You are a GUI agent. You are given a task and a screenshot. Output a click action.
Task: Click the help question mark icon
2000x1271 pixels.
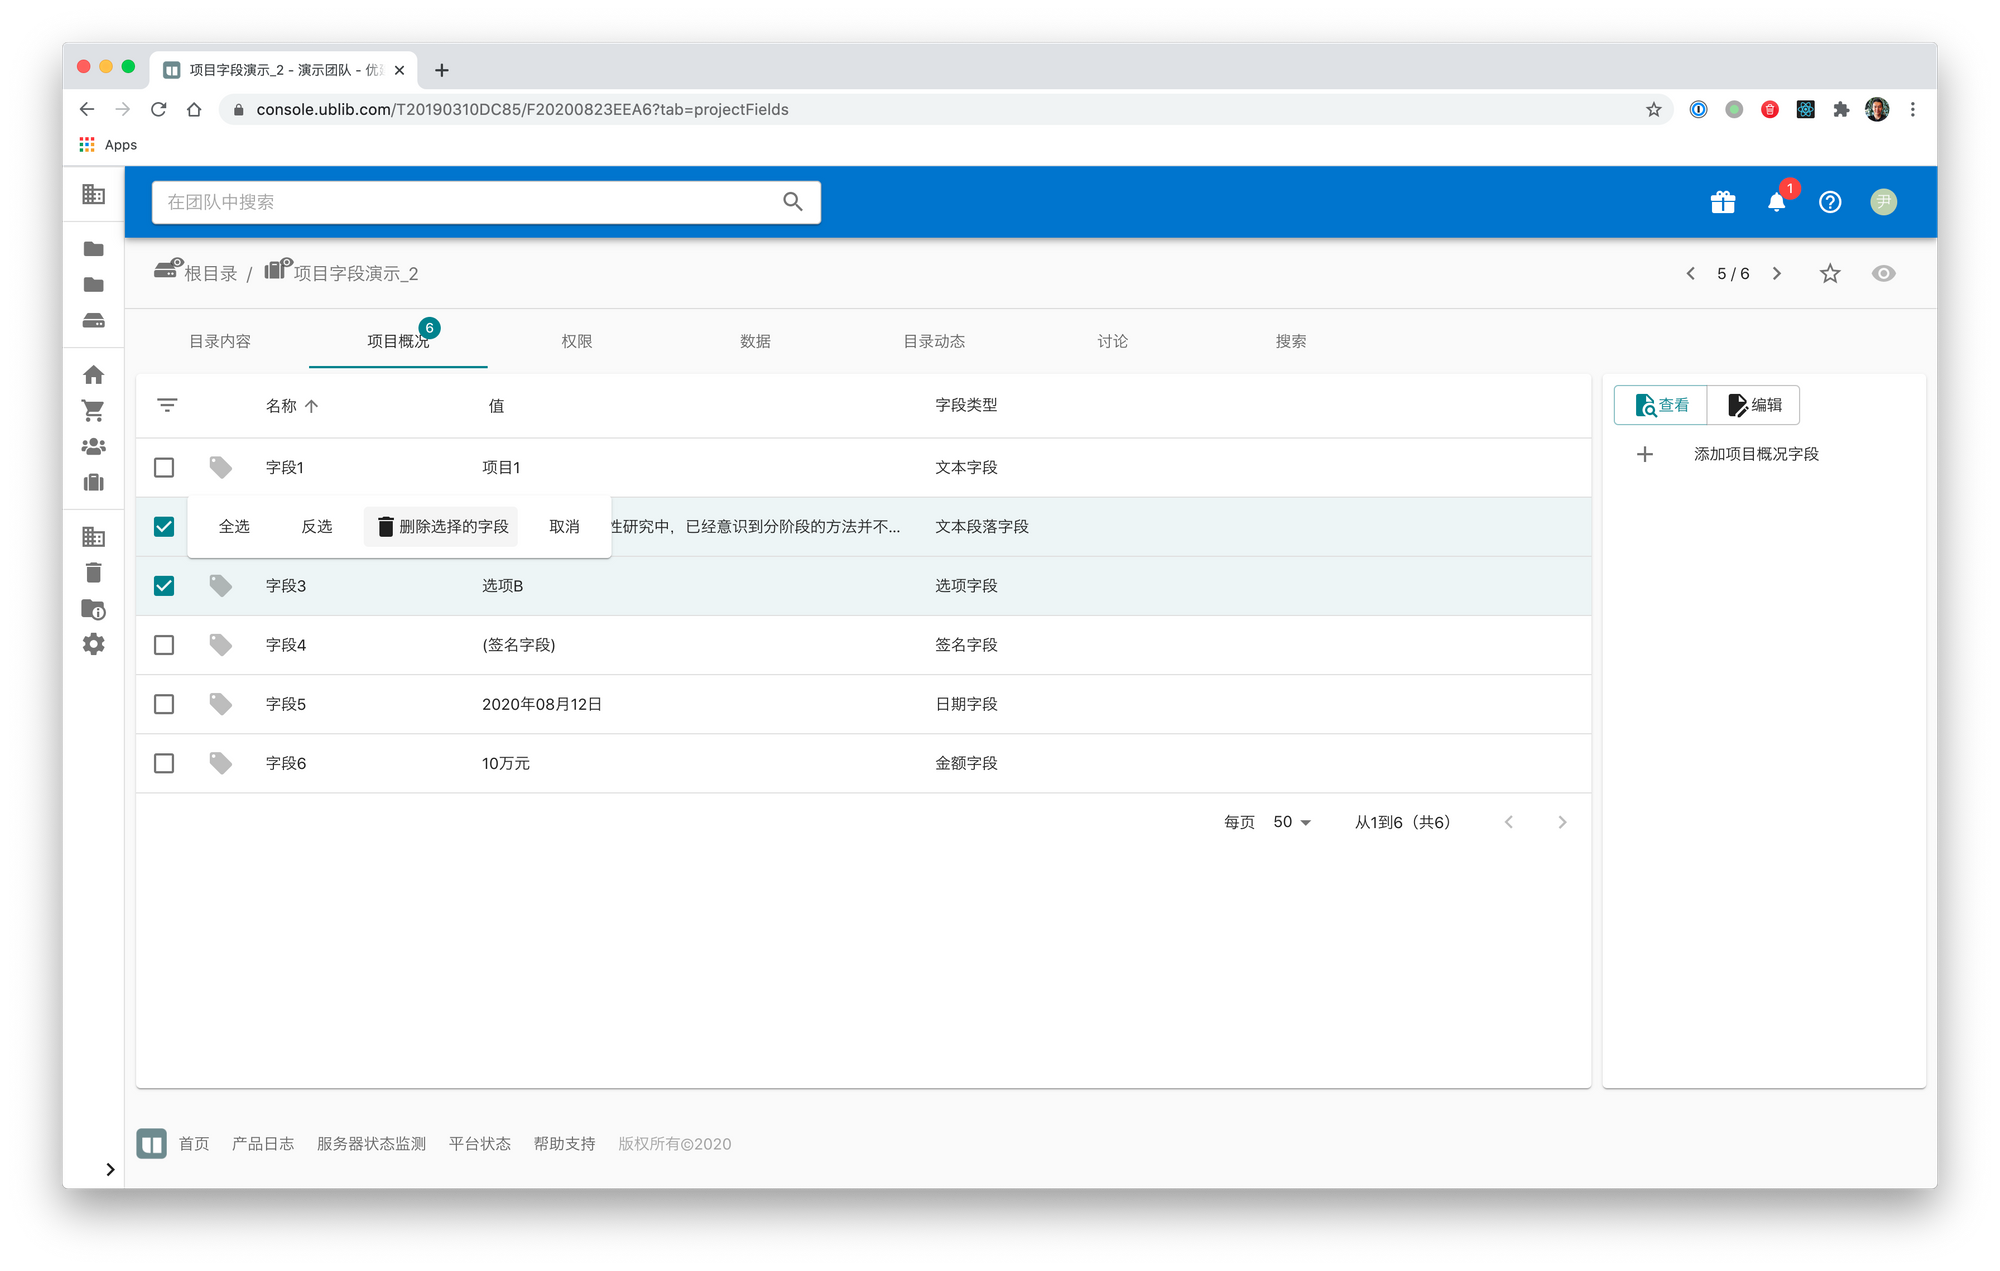point(1829,202)
